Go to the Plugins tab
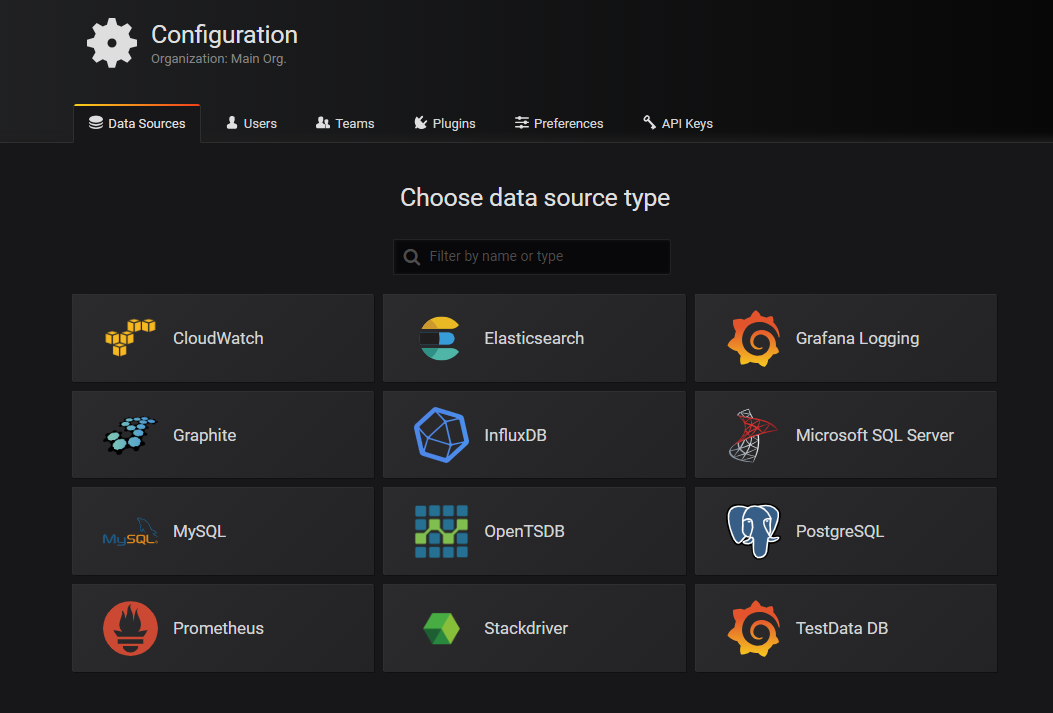Image resolution: width=1053 pixels, height=713 pixels. click(x=444, y=124)
